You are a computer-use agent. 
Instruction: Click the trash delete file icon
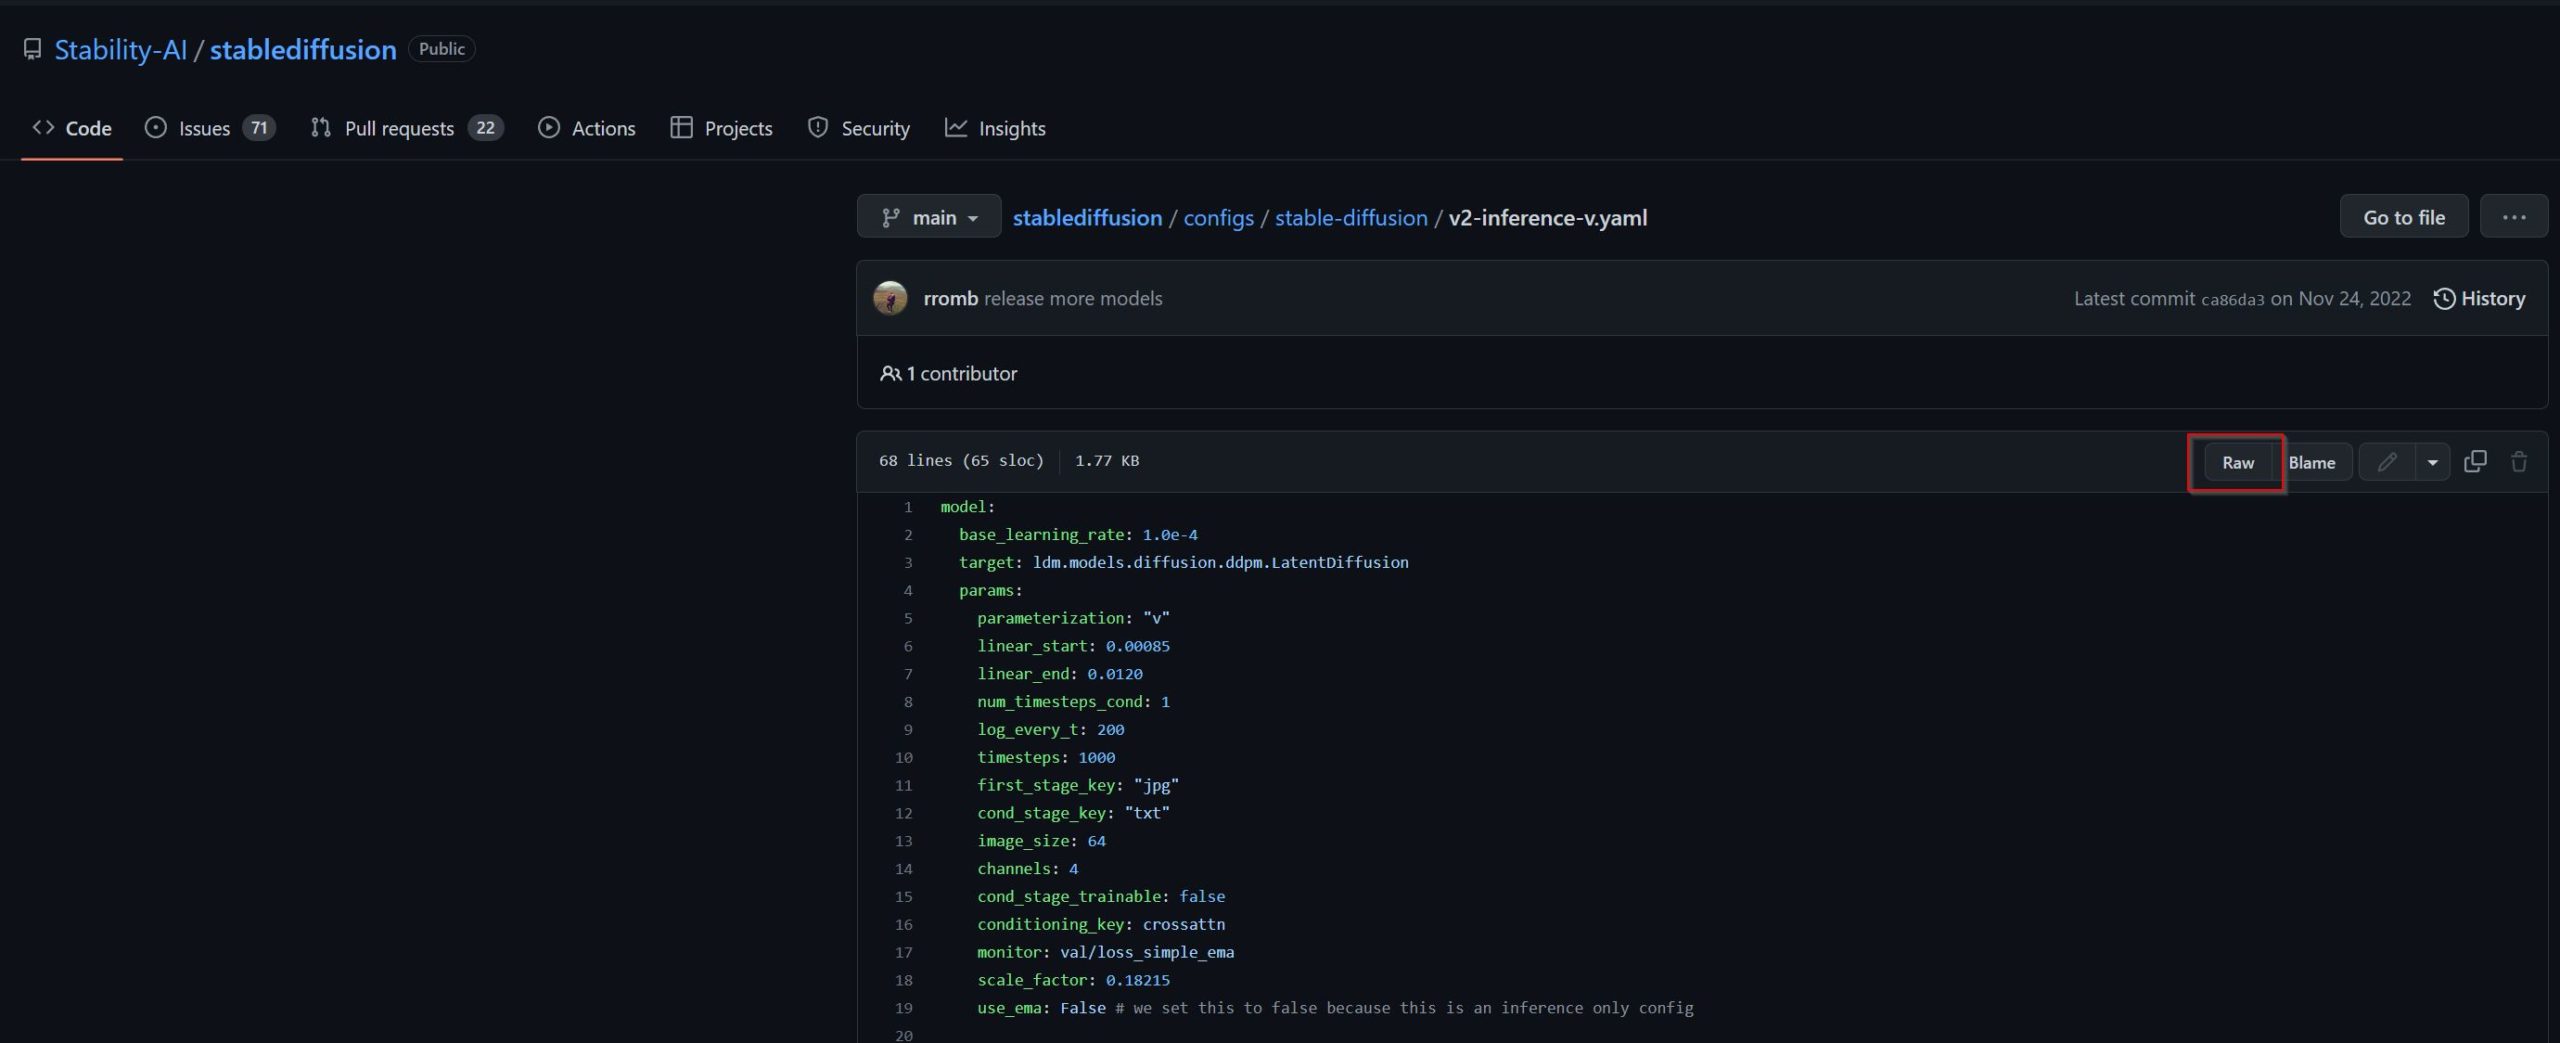point(2519,462)
